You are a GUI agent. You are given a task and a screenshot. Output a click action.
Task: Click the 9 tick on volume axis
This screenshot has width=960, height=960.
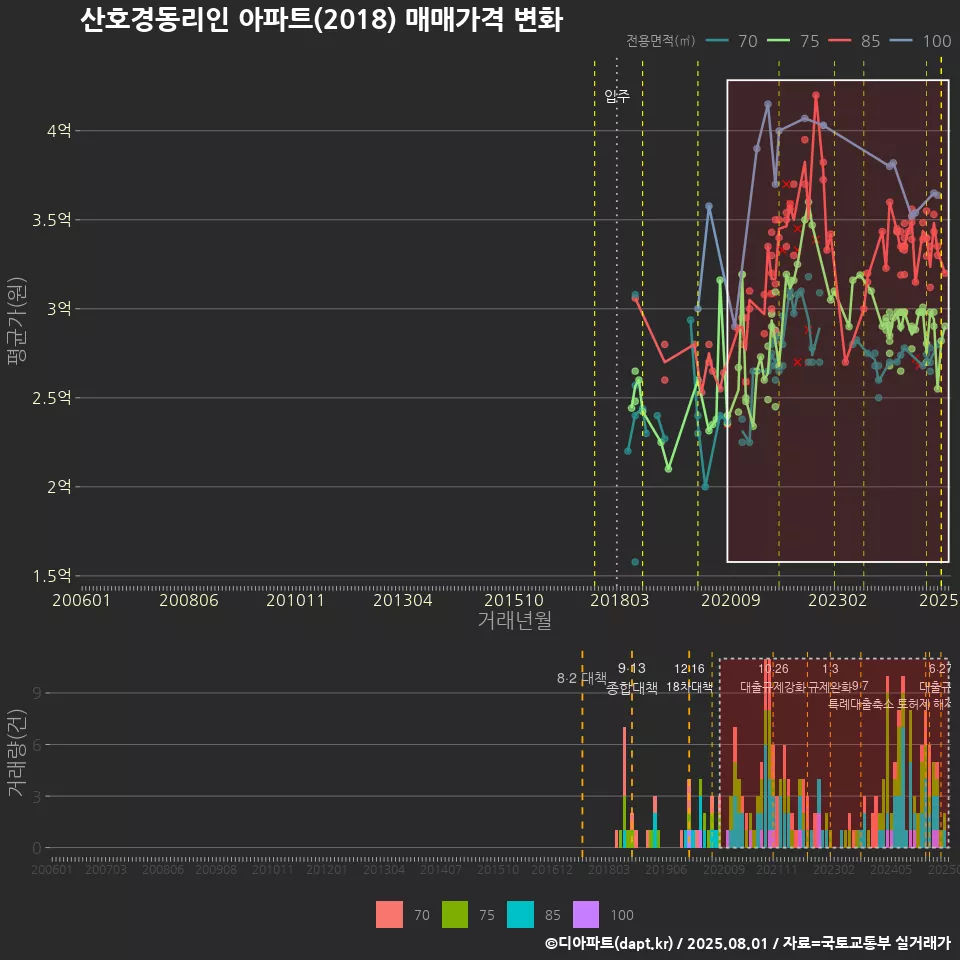(37, 693)
